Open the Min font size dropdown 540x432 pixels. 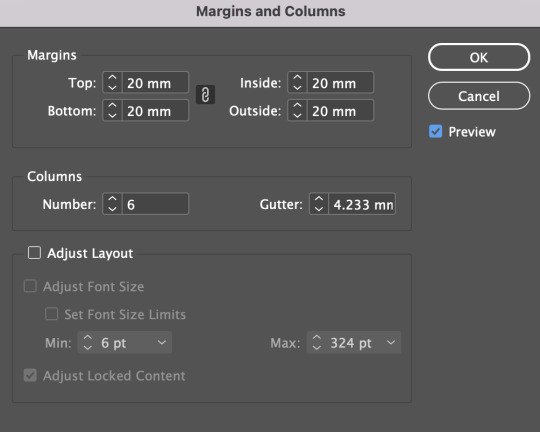(x=162, y=342)
